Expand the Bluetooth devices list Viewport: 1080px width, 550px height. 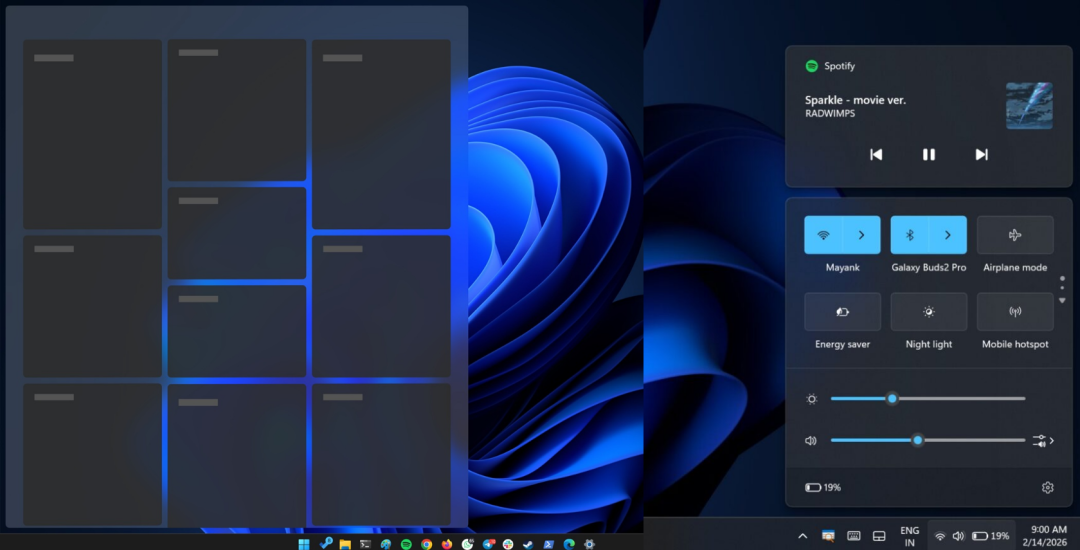tap(948, 235)
